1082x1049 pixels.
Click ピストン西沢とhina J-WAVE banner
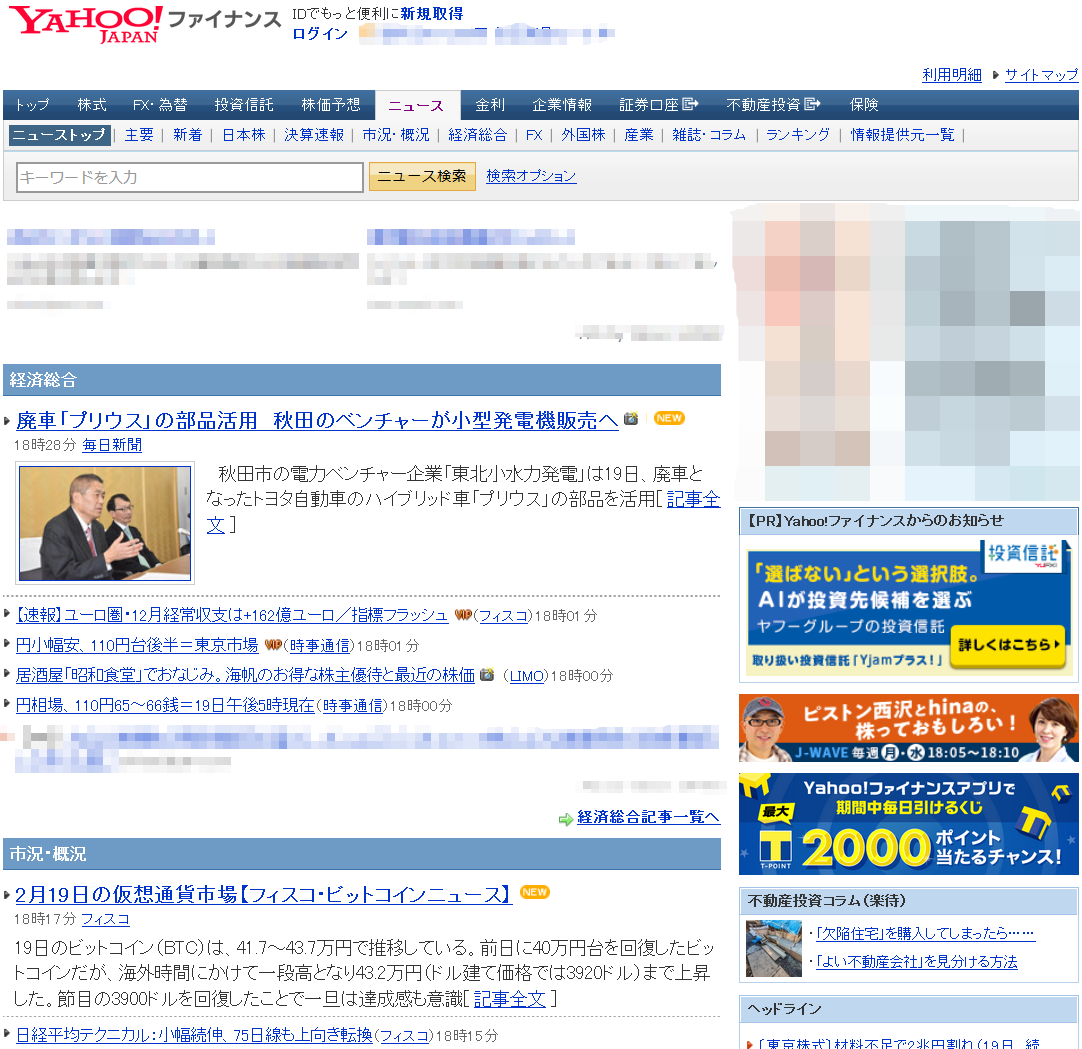click(x=908, y=728)
